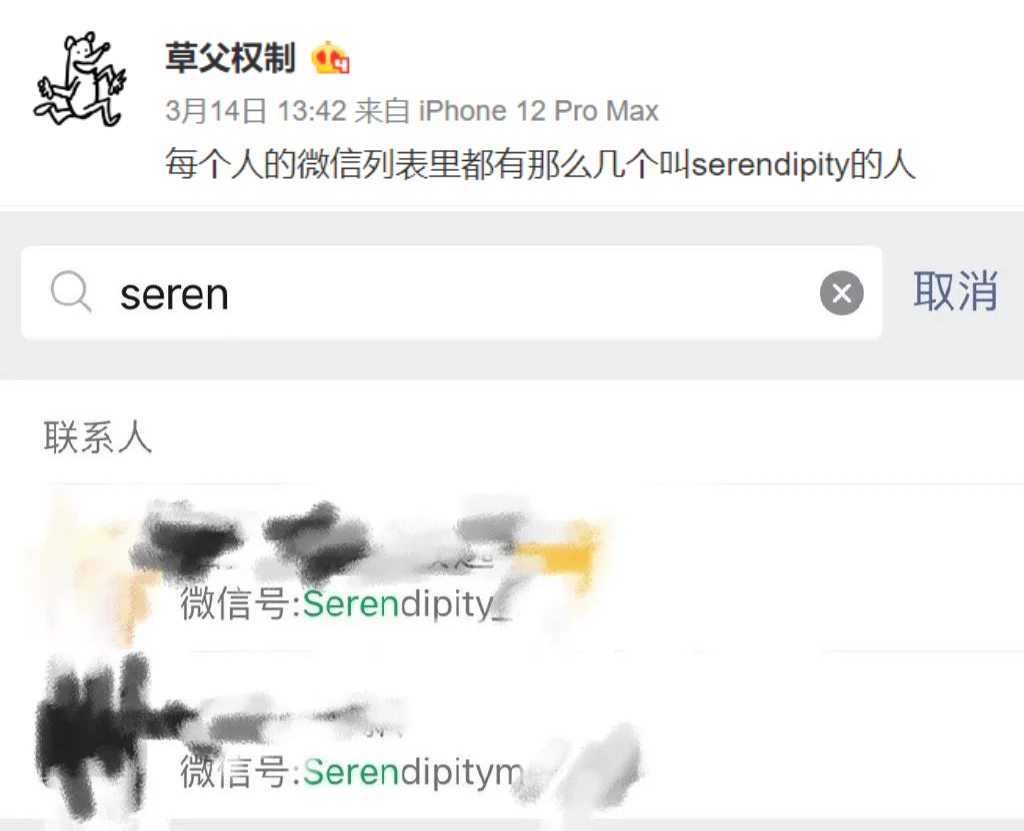Open the contact with ID Serendipity_
This screenshot has width=1024, height=831.
(x=512, y=567)
